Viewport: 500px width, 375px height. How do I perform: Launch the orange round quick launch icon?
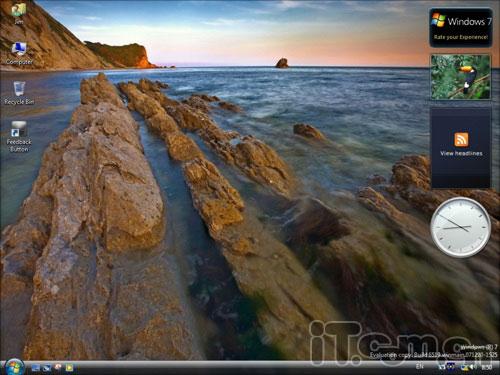tap(58, 367)
